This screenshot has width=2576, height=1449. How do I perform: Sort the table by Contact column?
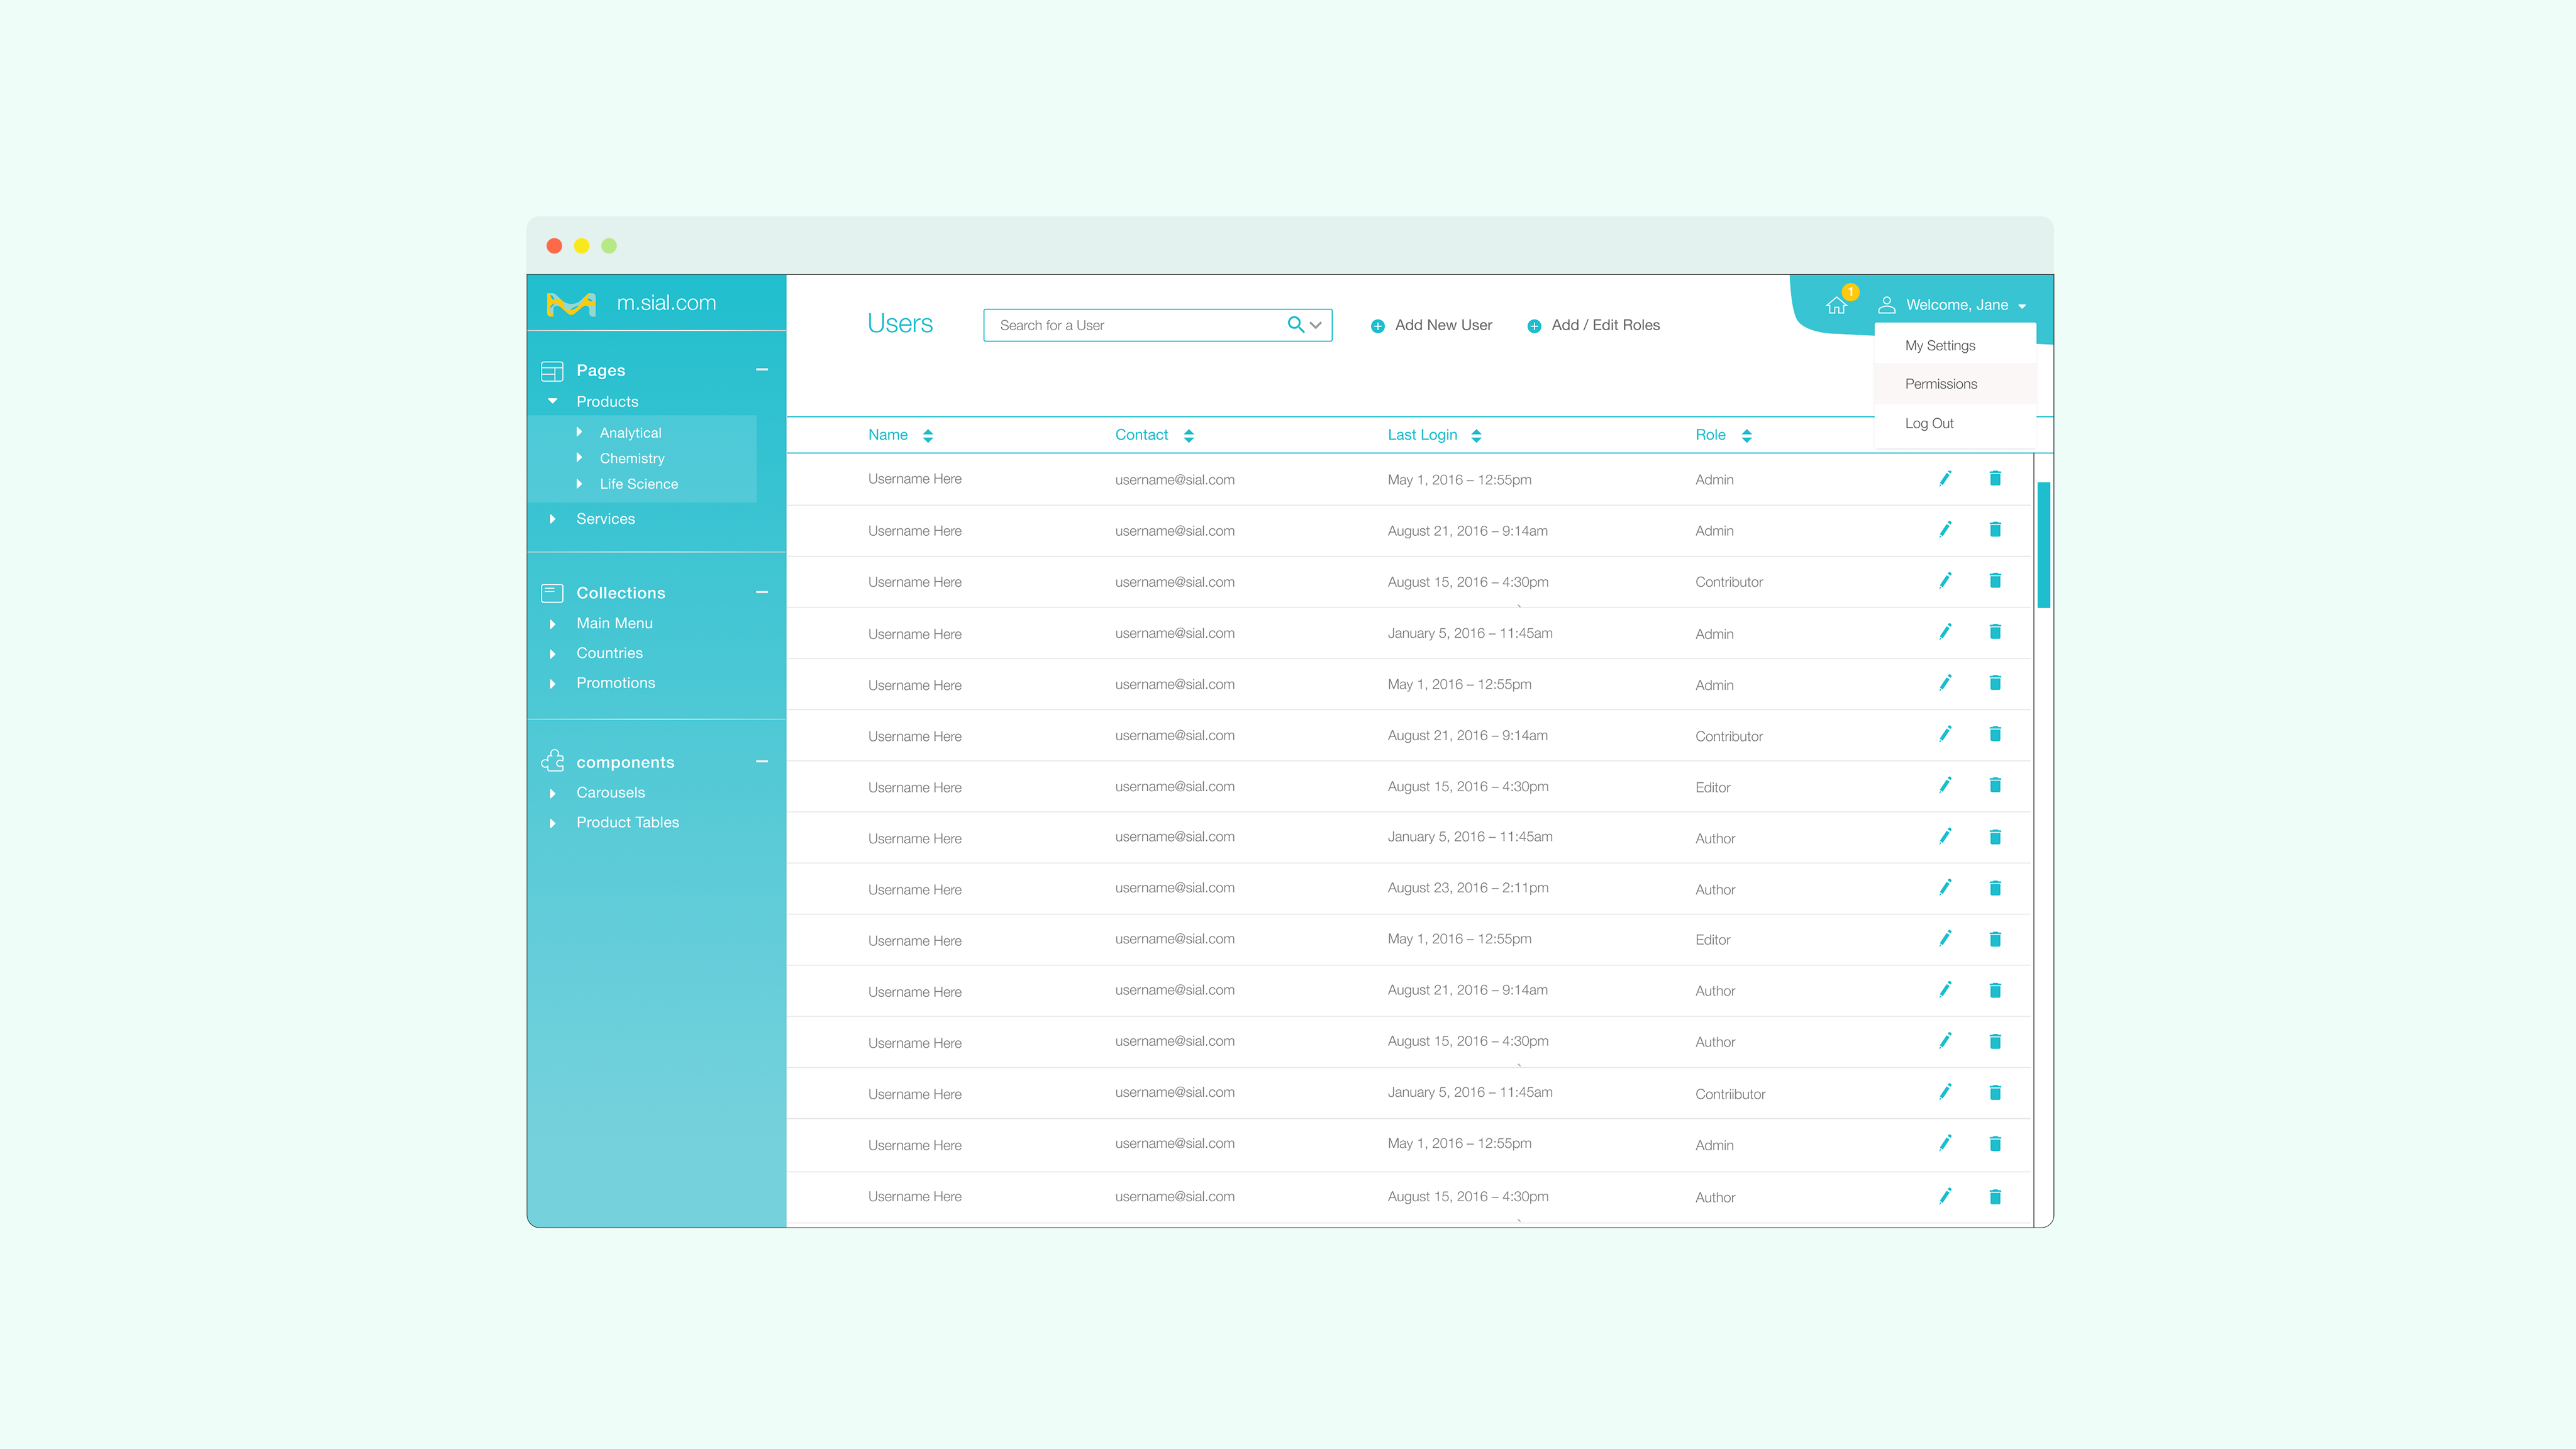[x=1189, y=436]
